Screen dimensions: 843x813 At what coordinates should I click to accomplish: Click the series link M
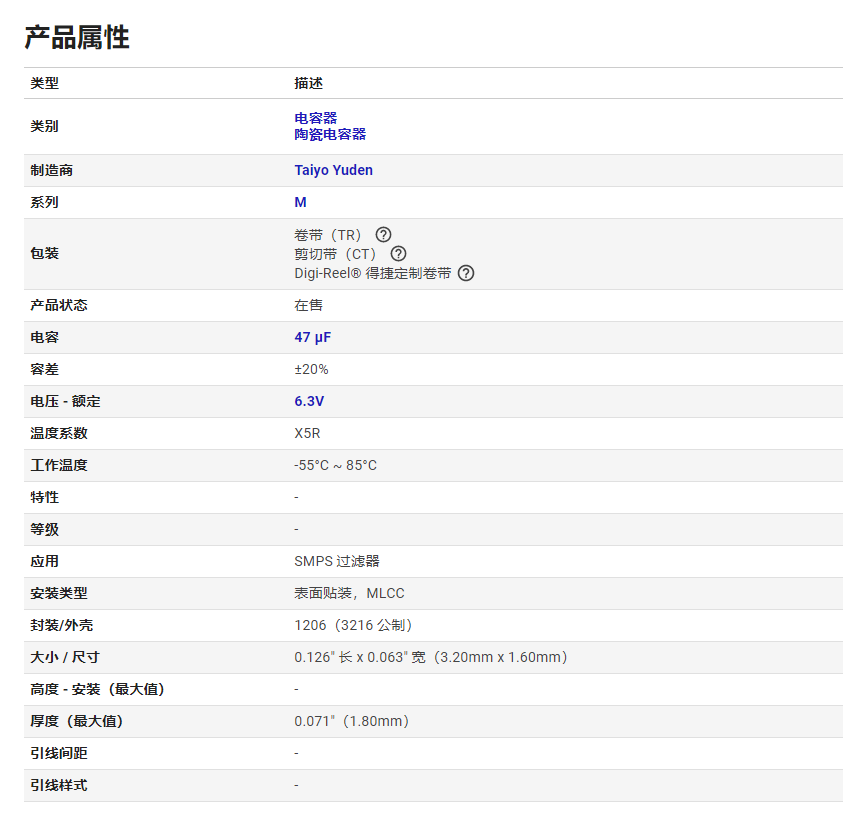pos(301,202)
